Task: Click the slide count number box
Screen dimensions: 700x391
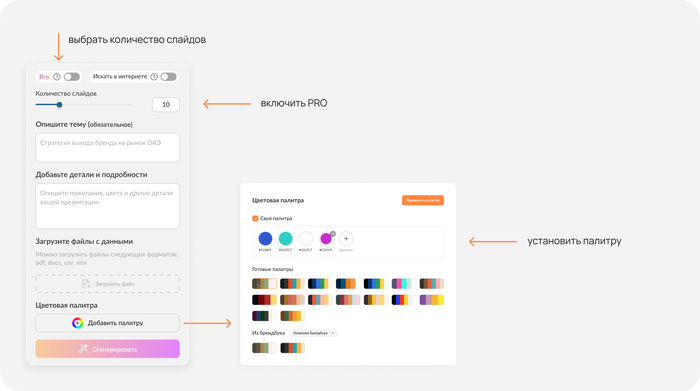Action: pyautogui.click(x=166, y=104)
